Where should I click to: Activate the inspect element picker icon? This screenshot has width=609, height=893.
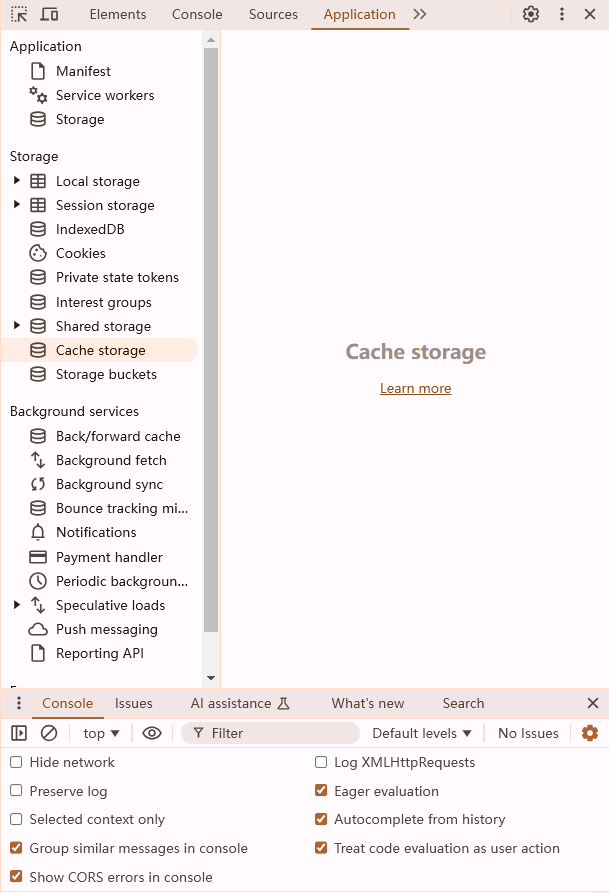(19, 14)
